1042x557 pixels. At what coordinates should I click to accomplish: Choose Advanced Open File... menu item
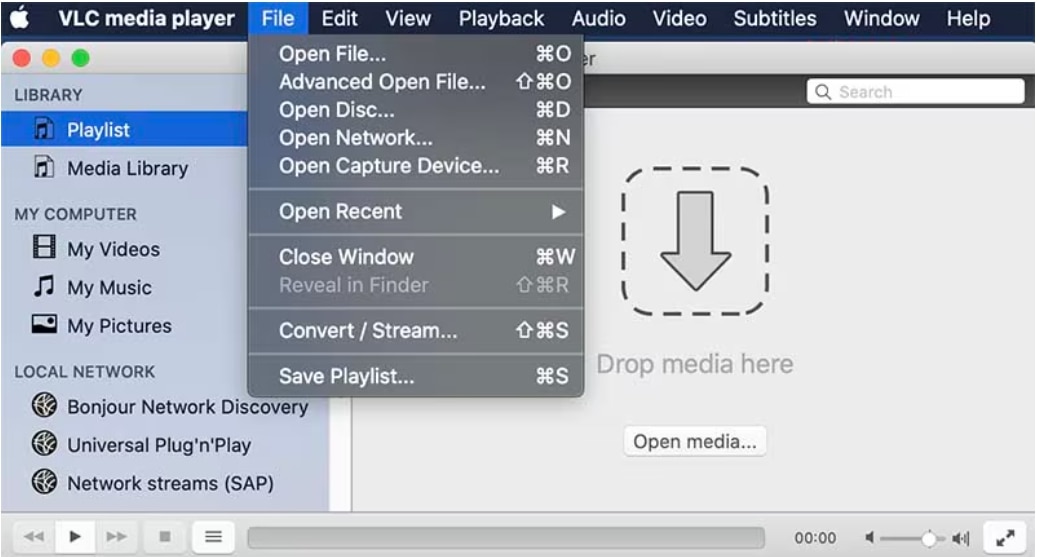(416, 82)
